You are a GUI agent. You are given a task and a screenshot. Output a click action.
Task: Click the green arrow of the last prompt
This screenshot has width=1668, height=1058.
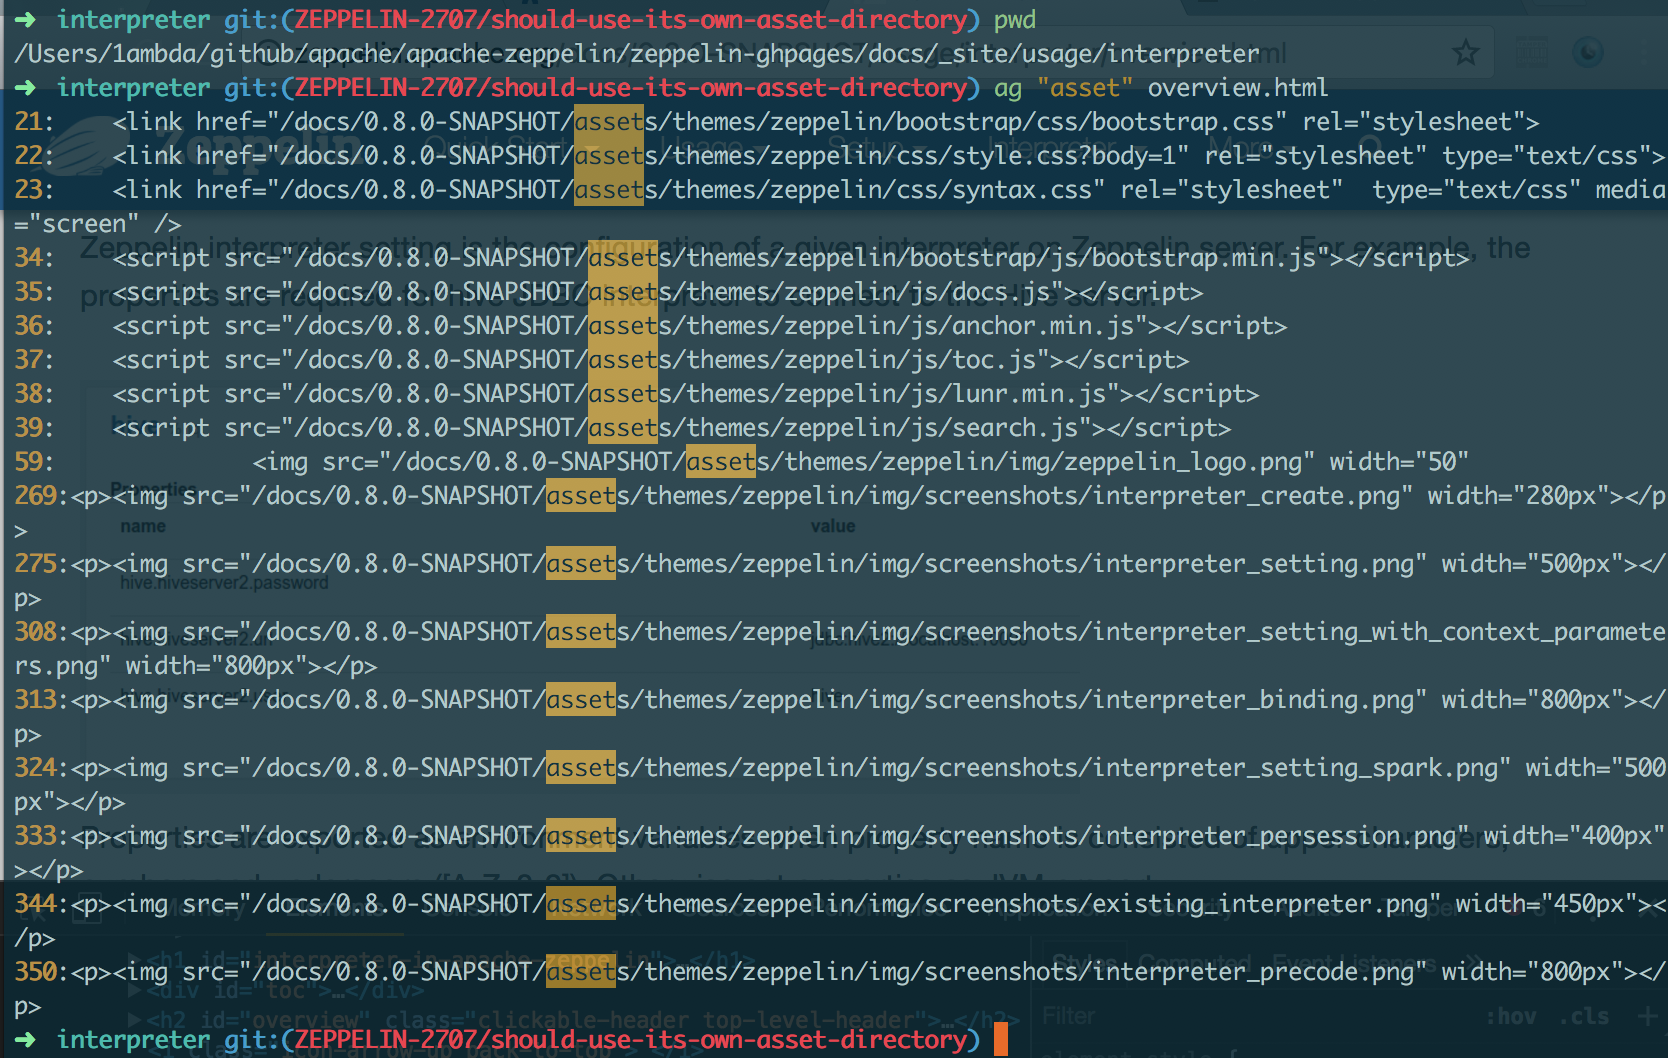coord(26,1040)
